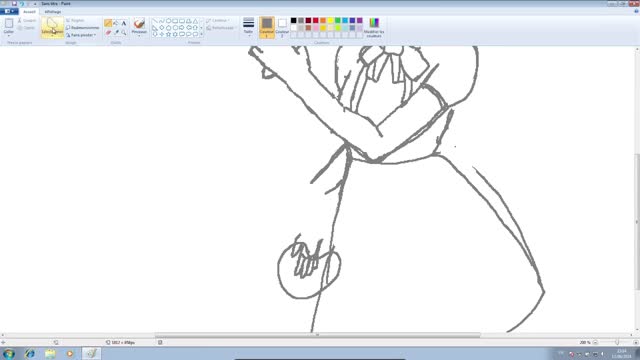Select the Diamond shape
This screenshot has width=640, height=360.
click(162, 28)
